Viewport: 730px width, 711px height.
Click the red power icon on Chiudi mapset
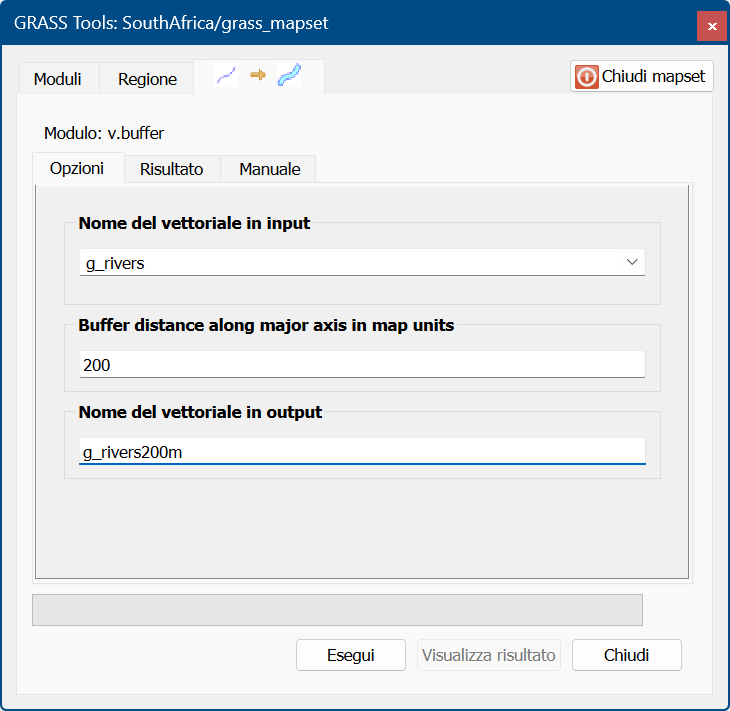click(x=586, y=76)
